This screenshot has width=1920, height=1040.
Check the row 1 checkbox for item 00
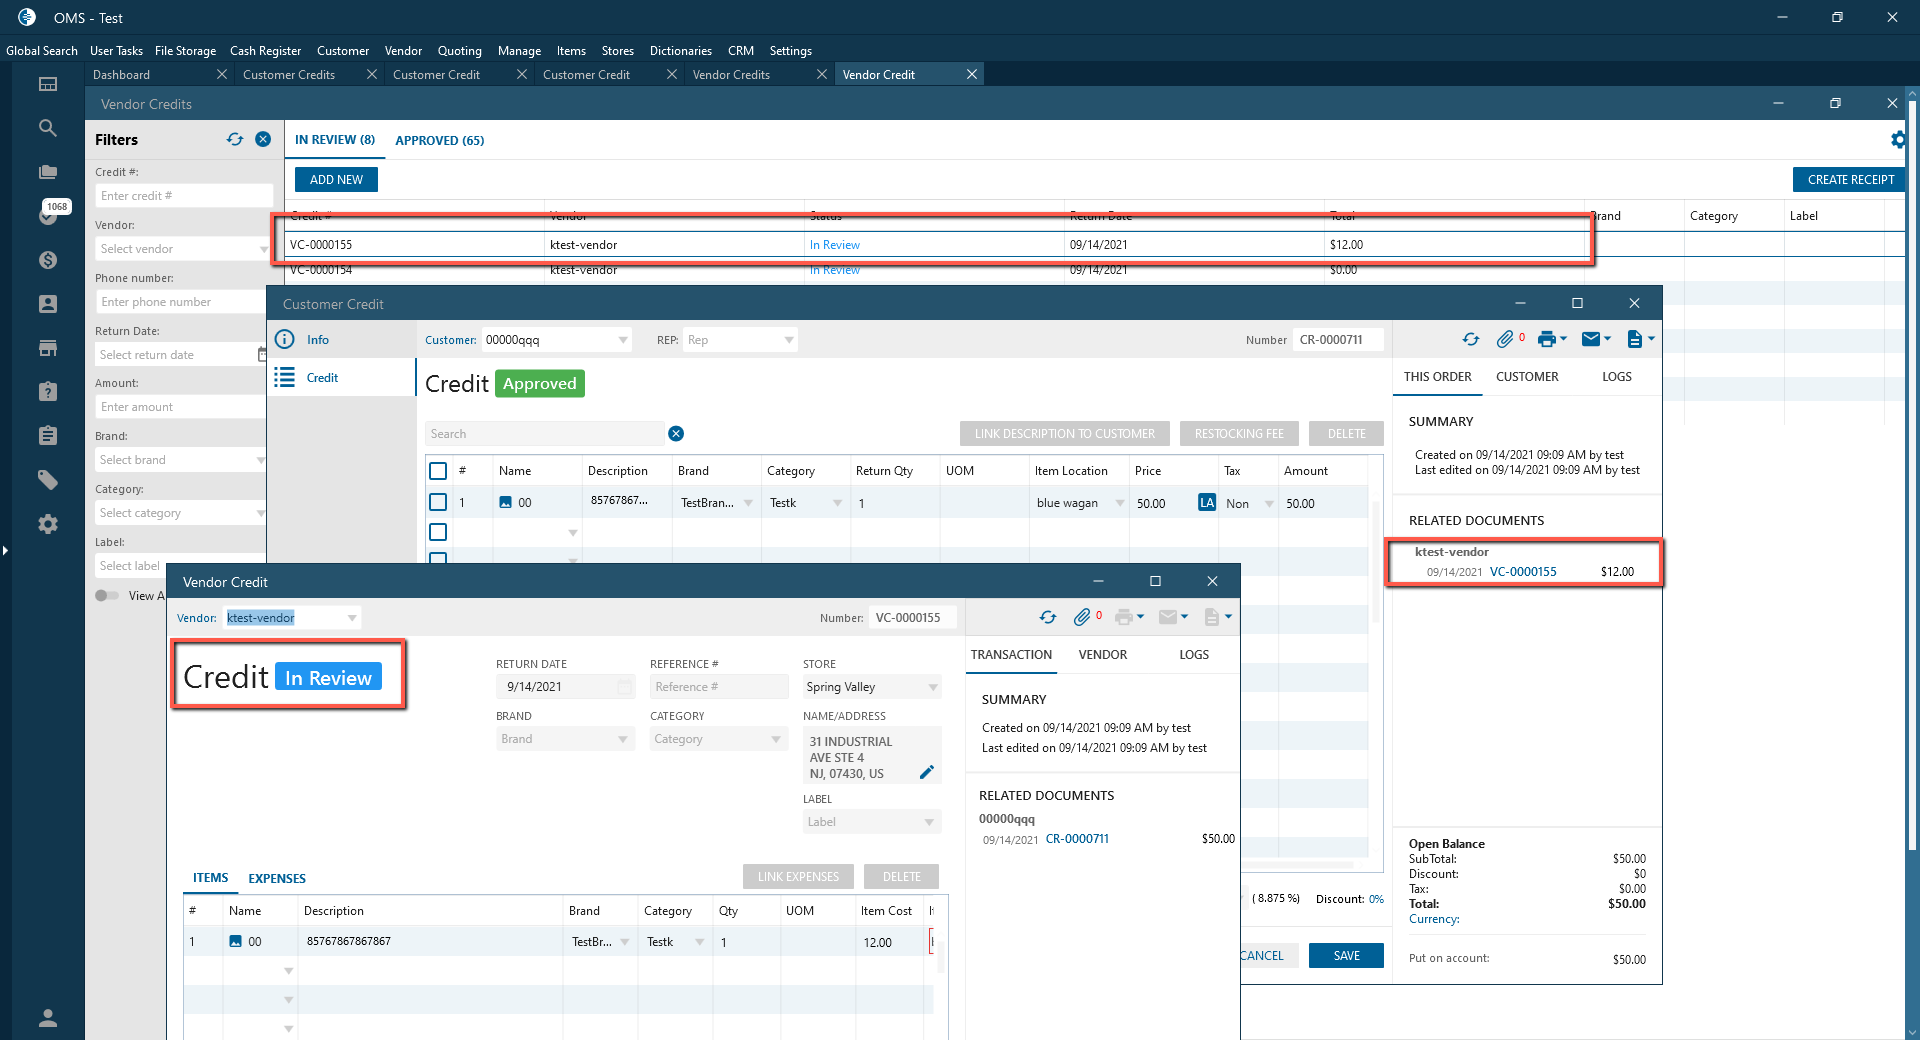pos(438,502)
